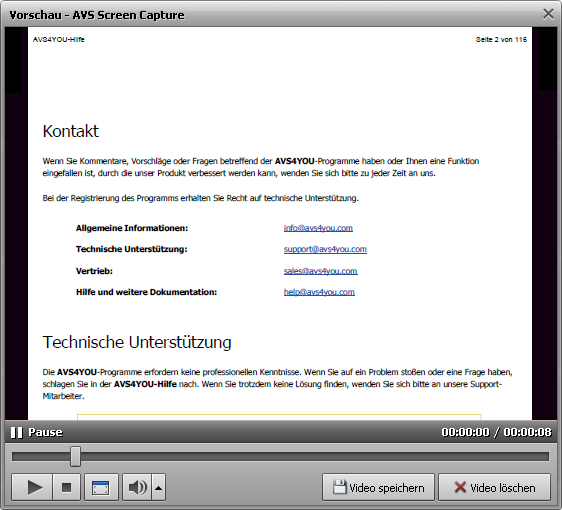Click the Pause status label
The width and height of the screenshot is (562, 510).
[x=46, y=432]
